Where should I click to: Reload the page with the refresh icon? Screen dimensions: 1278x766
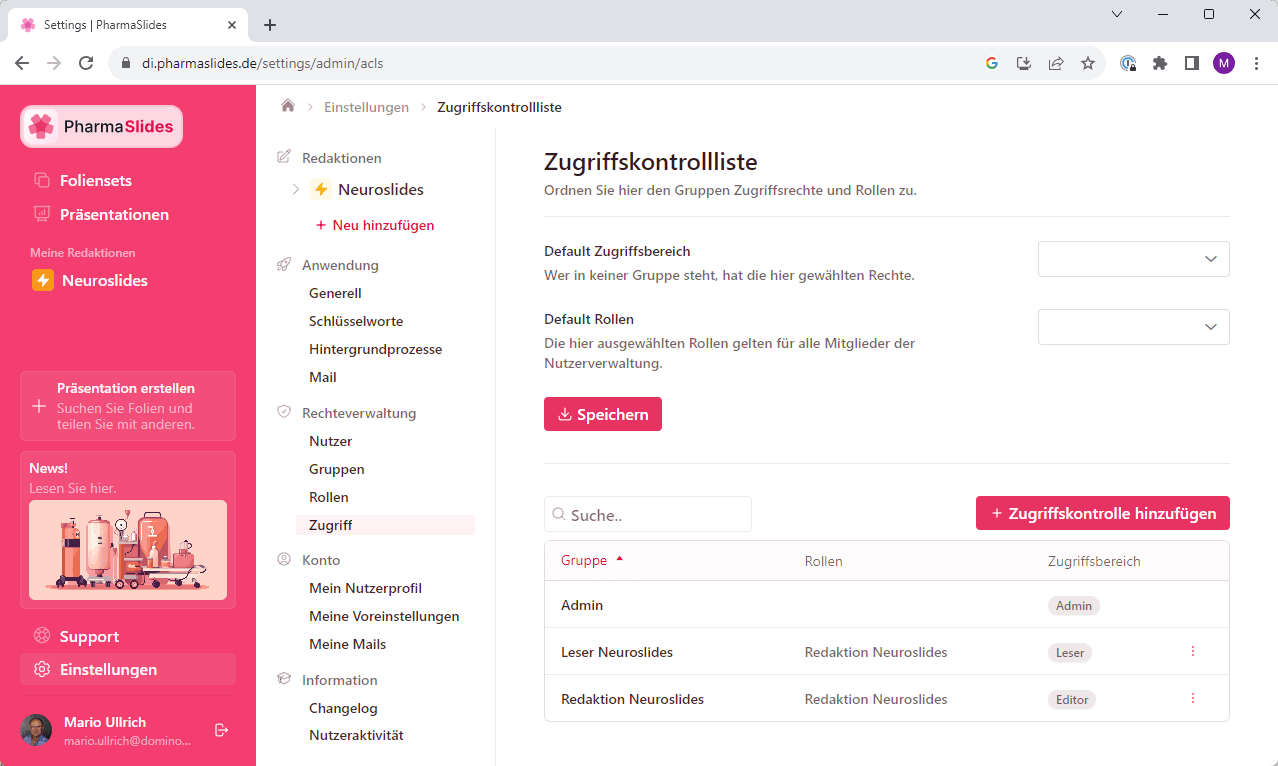[x=86, y=63]
